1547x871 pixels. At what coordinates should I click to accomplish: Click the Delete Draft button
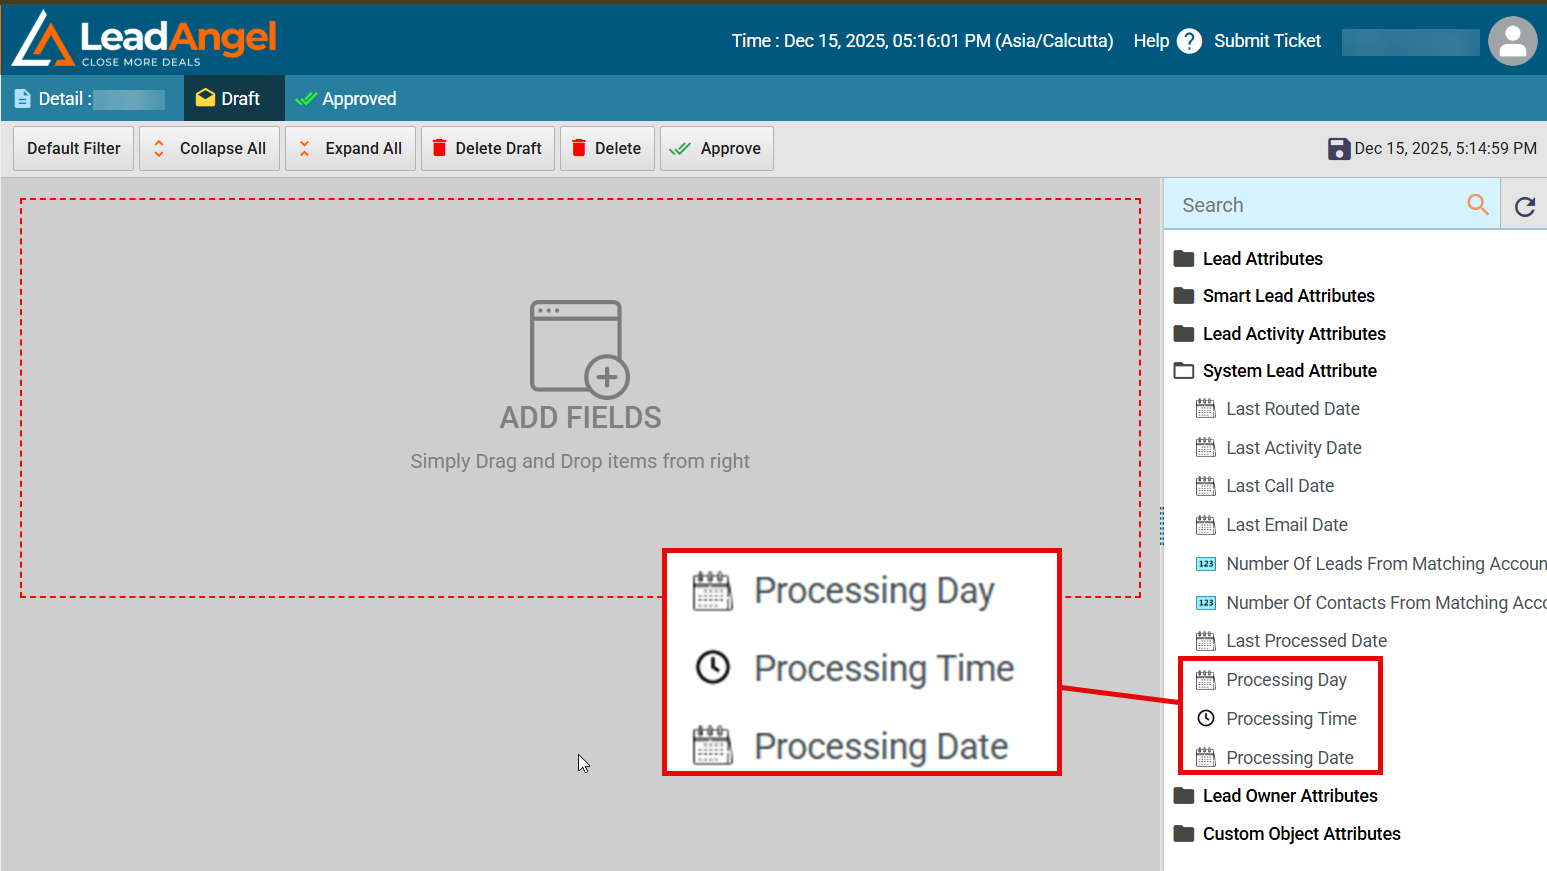[488, 149]
